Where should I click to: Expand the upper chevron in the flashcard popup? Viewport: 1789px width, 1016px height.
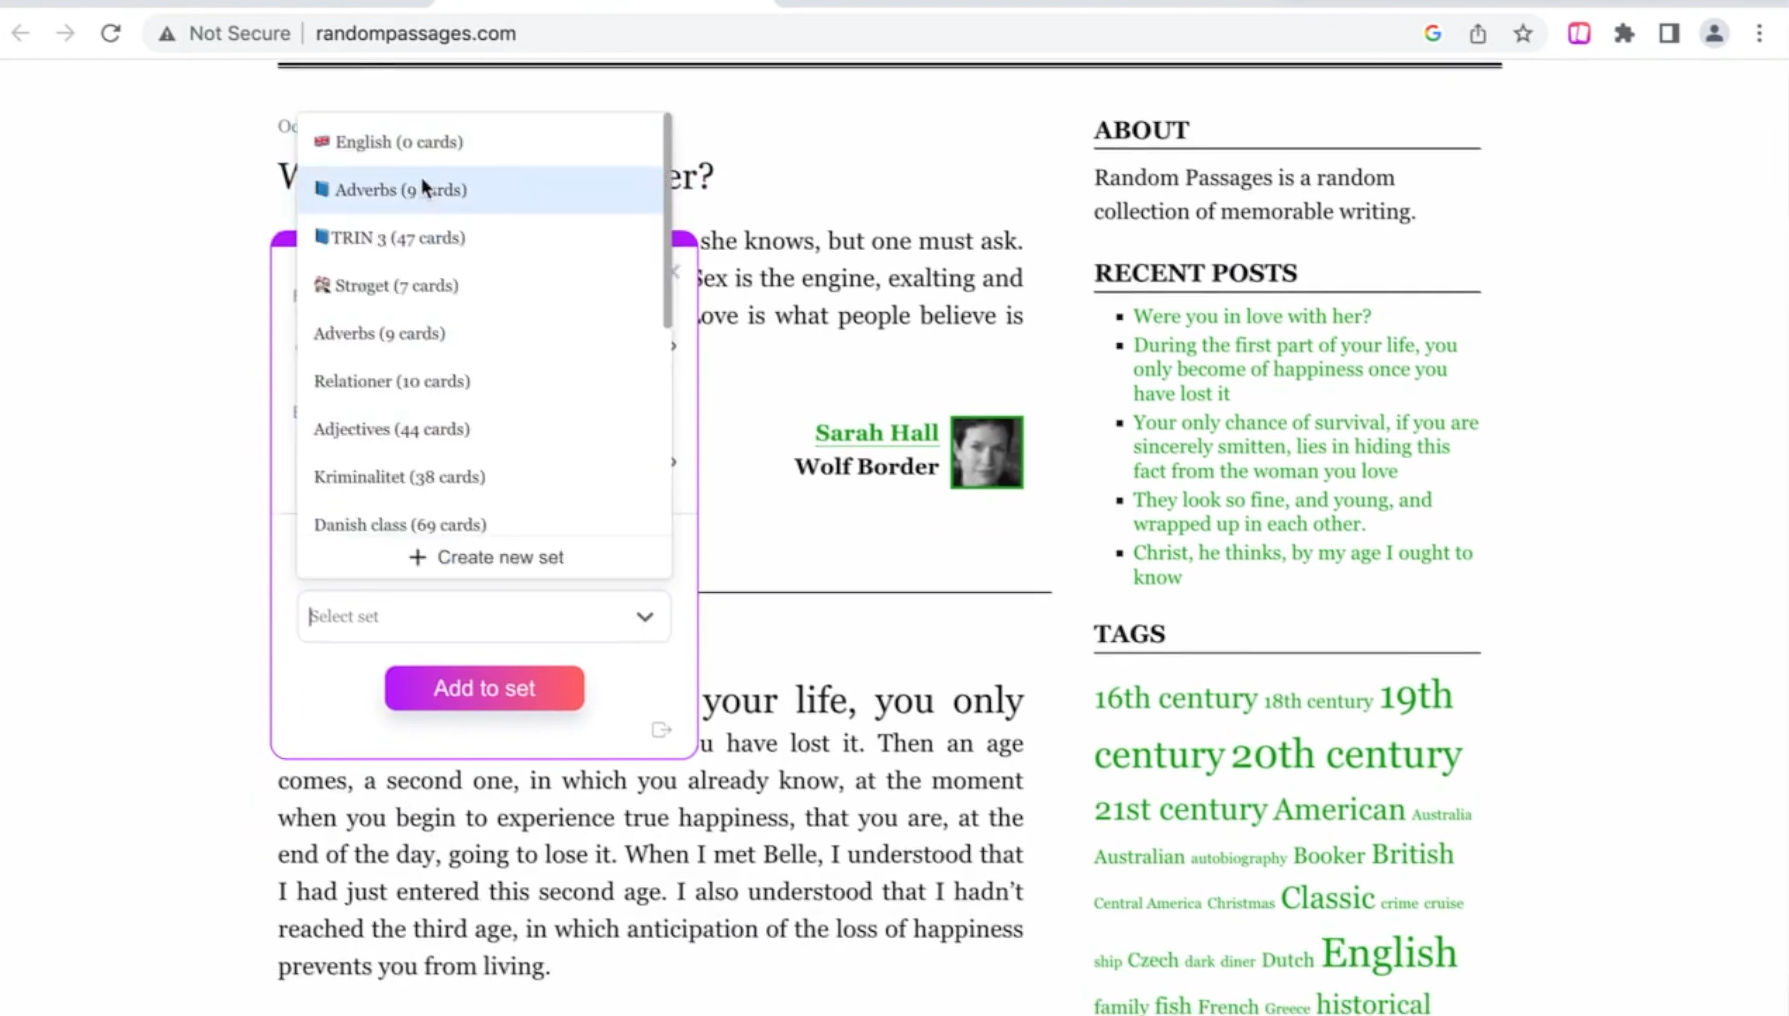coord(672,346)
